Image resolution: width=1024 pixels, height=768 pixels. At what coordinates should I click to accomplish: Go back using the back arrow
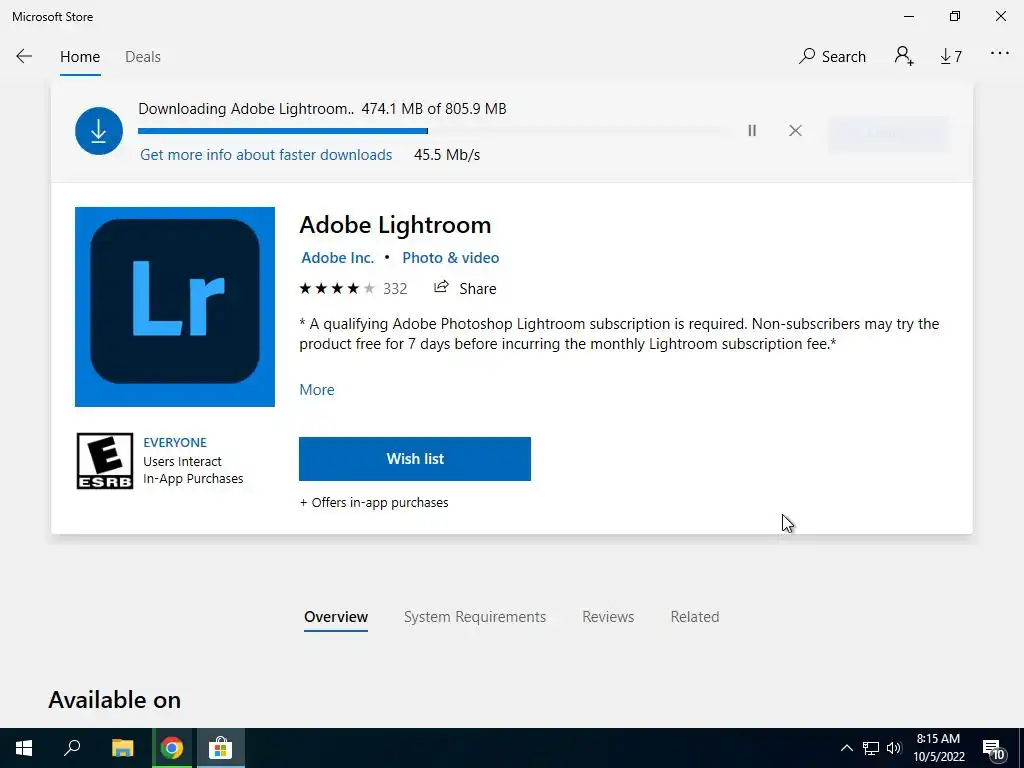point(24,56)
